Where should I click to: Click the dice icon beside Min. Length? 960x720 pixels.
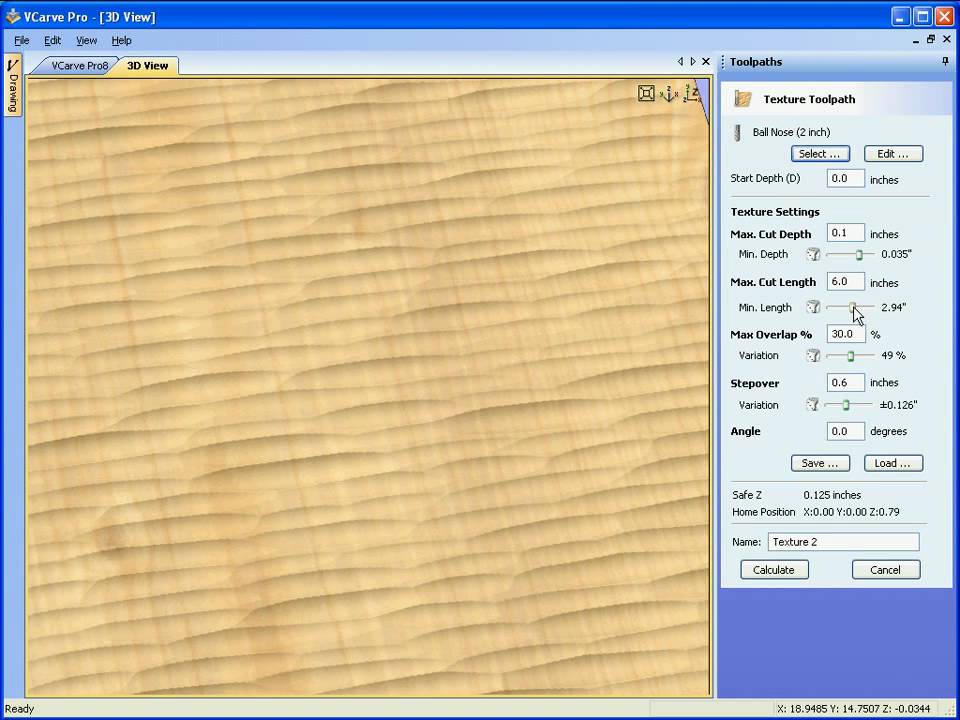pyautogui.click(x=812, y=307)
